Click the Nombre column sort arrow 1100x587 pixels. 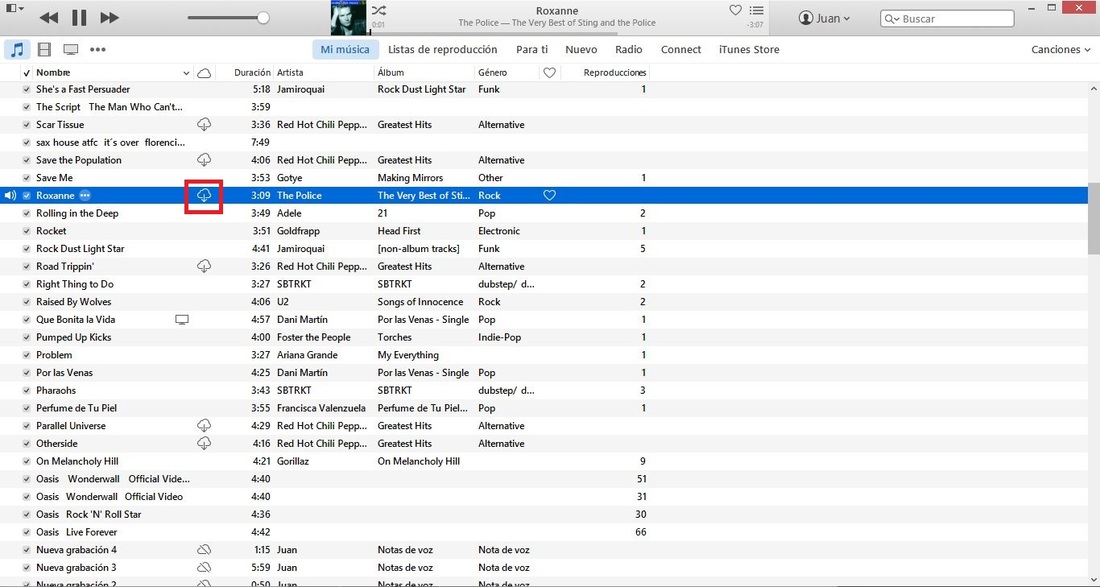(x=186, y=73)
